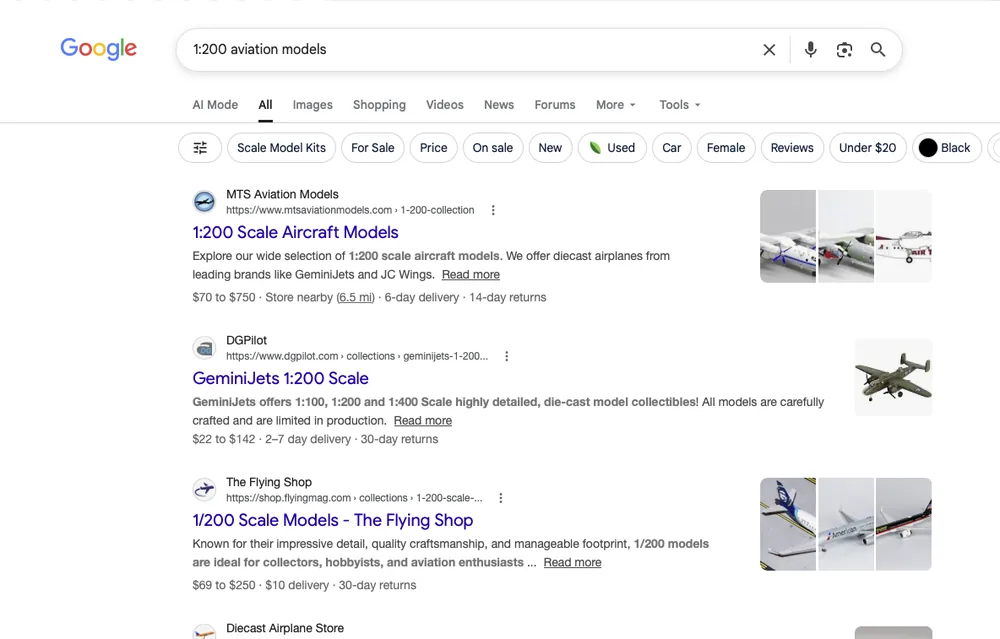Open DGPilot green bomber model thumbnail
Image resolution: width=1000 pixels, height=639 pixels.
(x=893, y=377)
